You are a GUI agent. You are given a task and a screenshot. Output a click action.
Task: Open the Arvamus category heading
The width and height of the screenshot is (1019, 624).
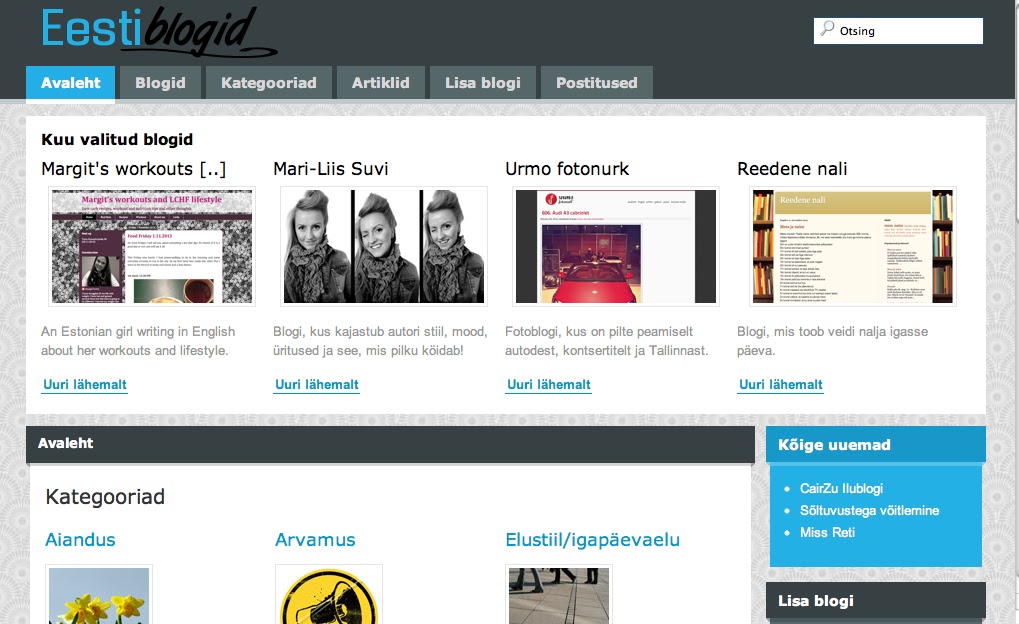pos(315,540)
